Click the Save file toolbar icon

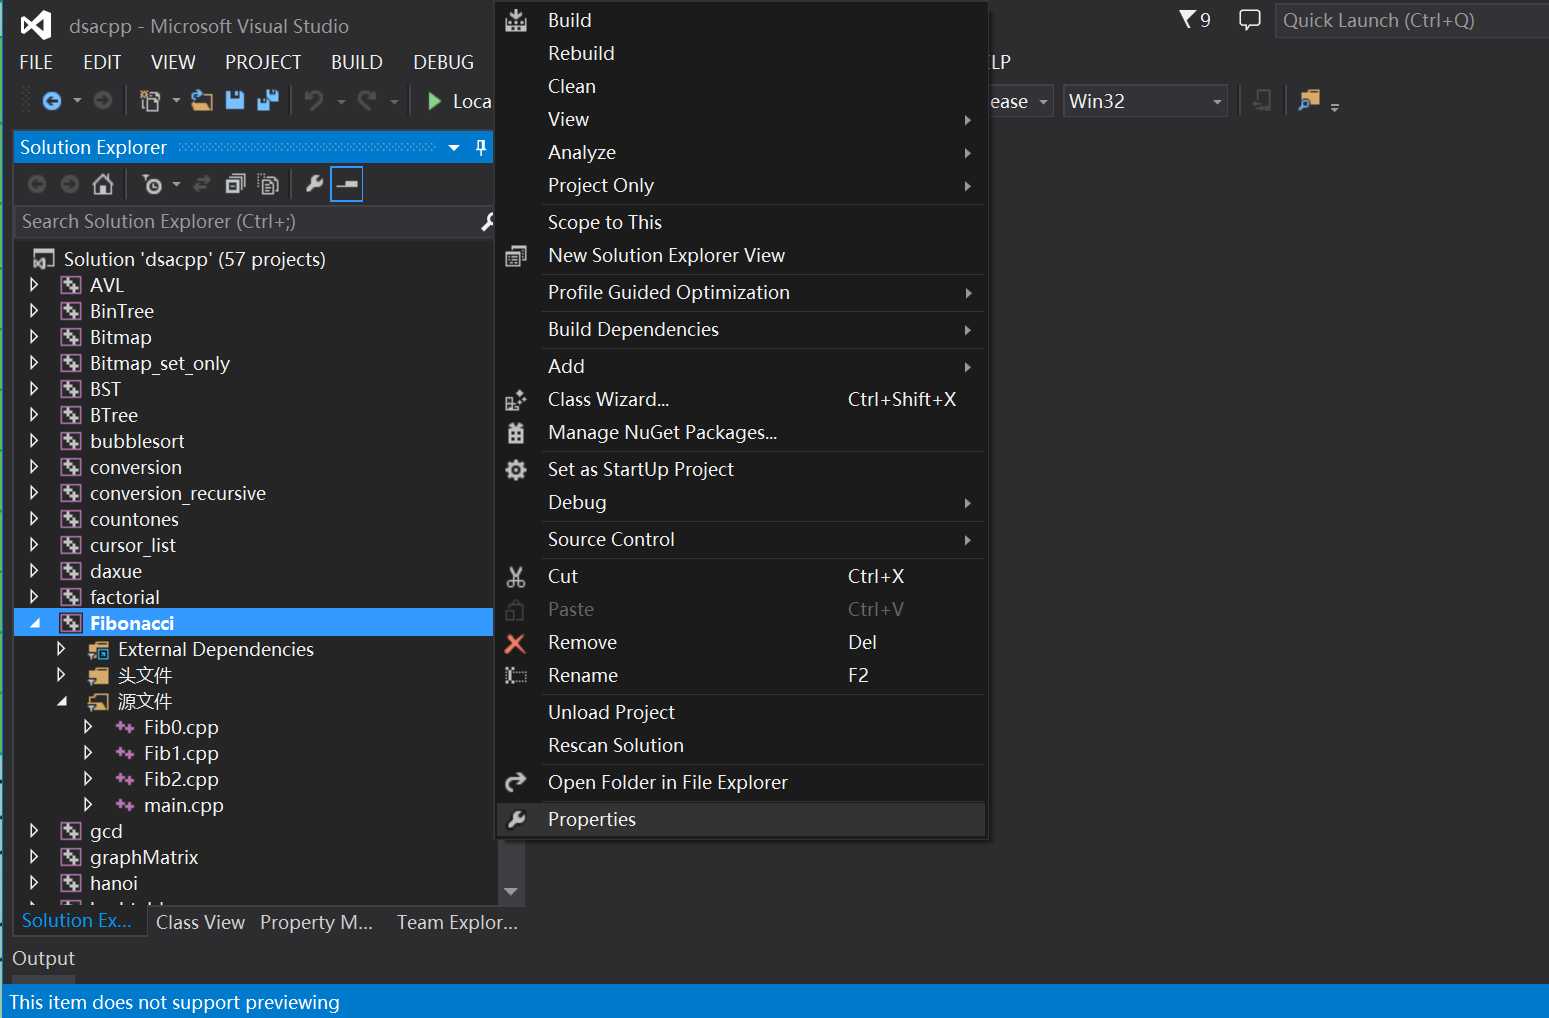pos(235,100)
